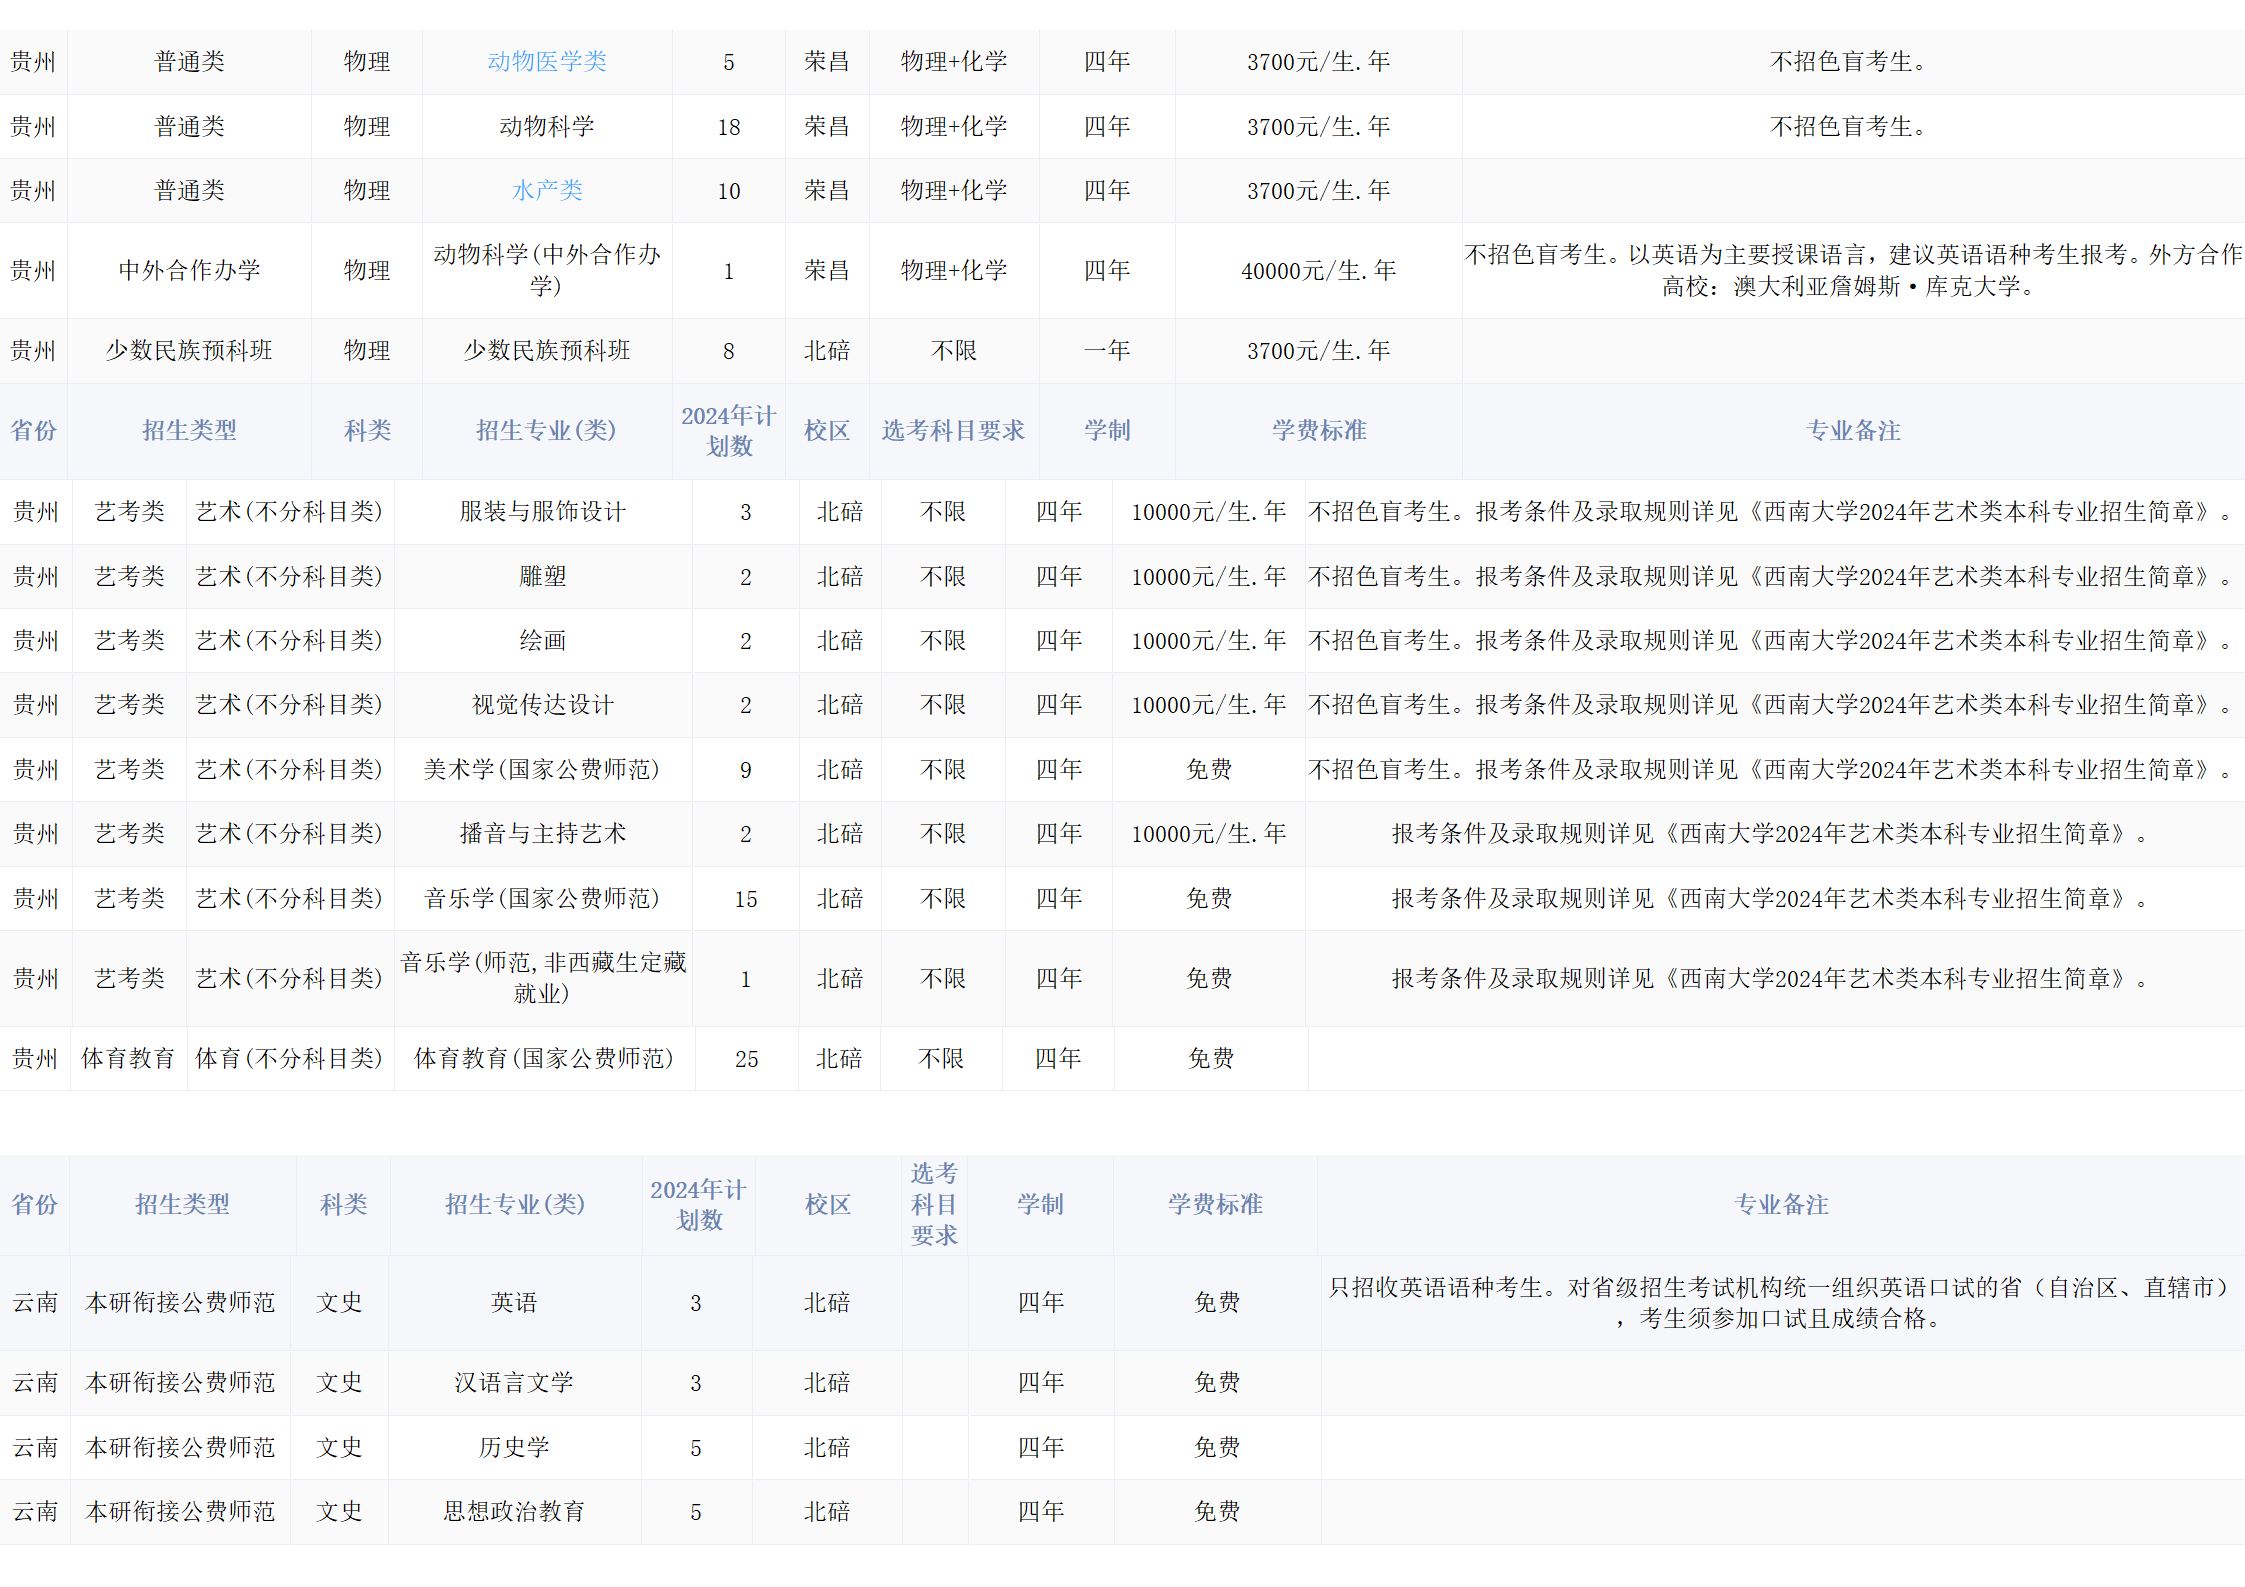Click the 招生类型 header in the Yunnan table
Image resolution: width=2245 pixels, height=1587 pixels.
[x=182, y=1205]
